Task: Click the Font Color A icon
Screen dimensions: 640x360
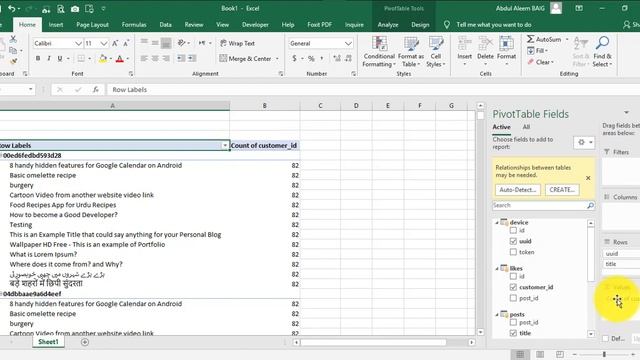Action: point(120,59)
